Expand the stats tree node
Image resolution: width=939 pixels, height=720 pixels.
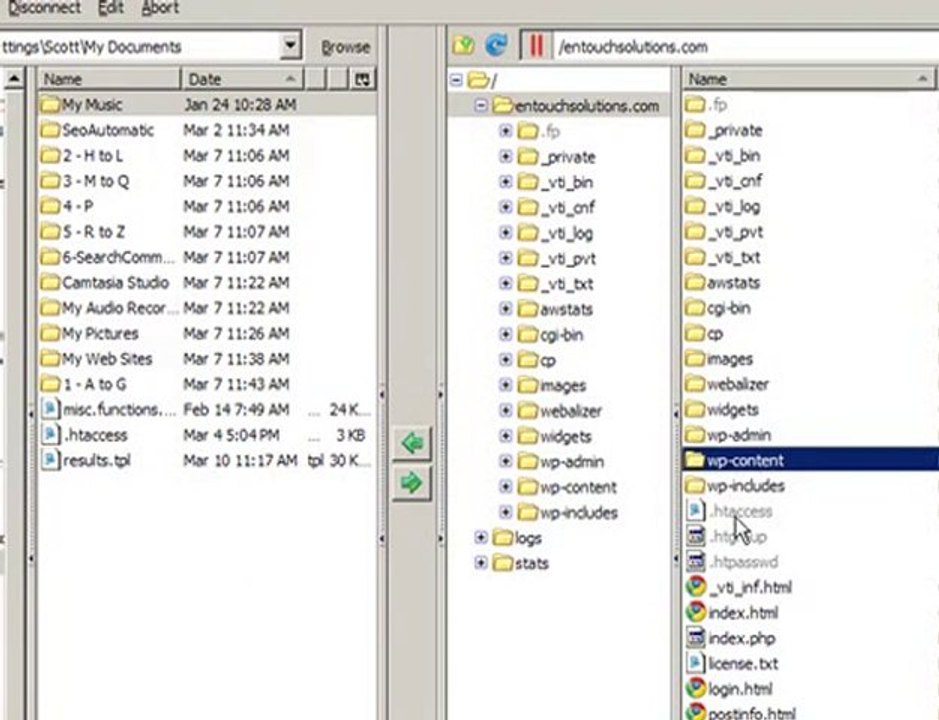pos(481,563)
